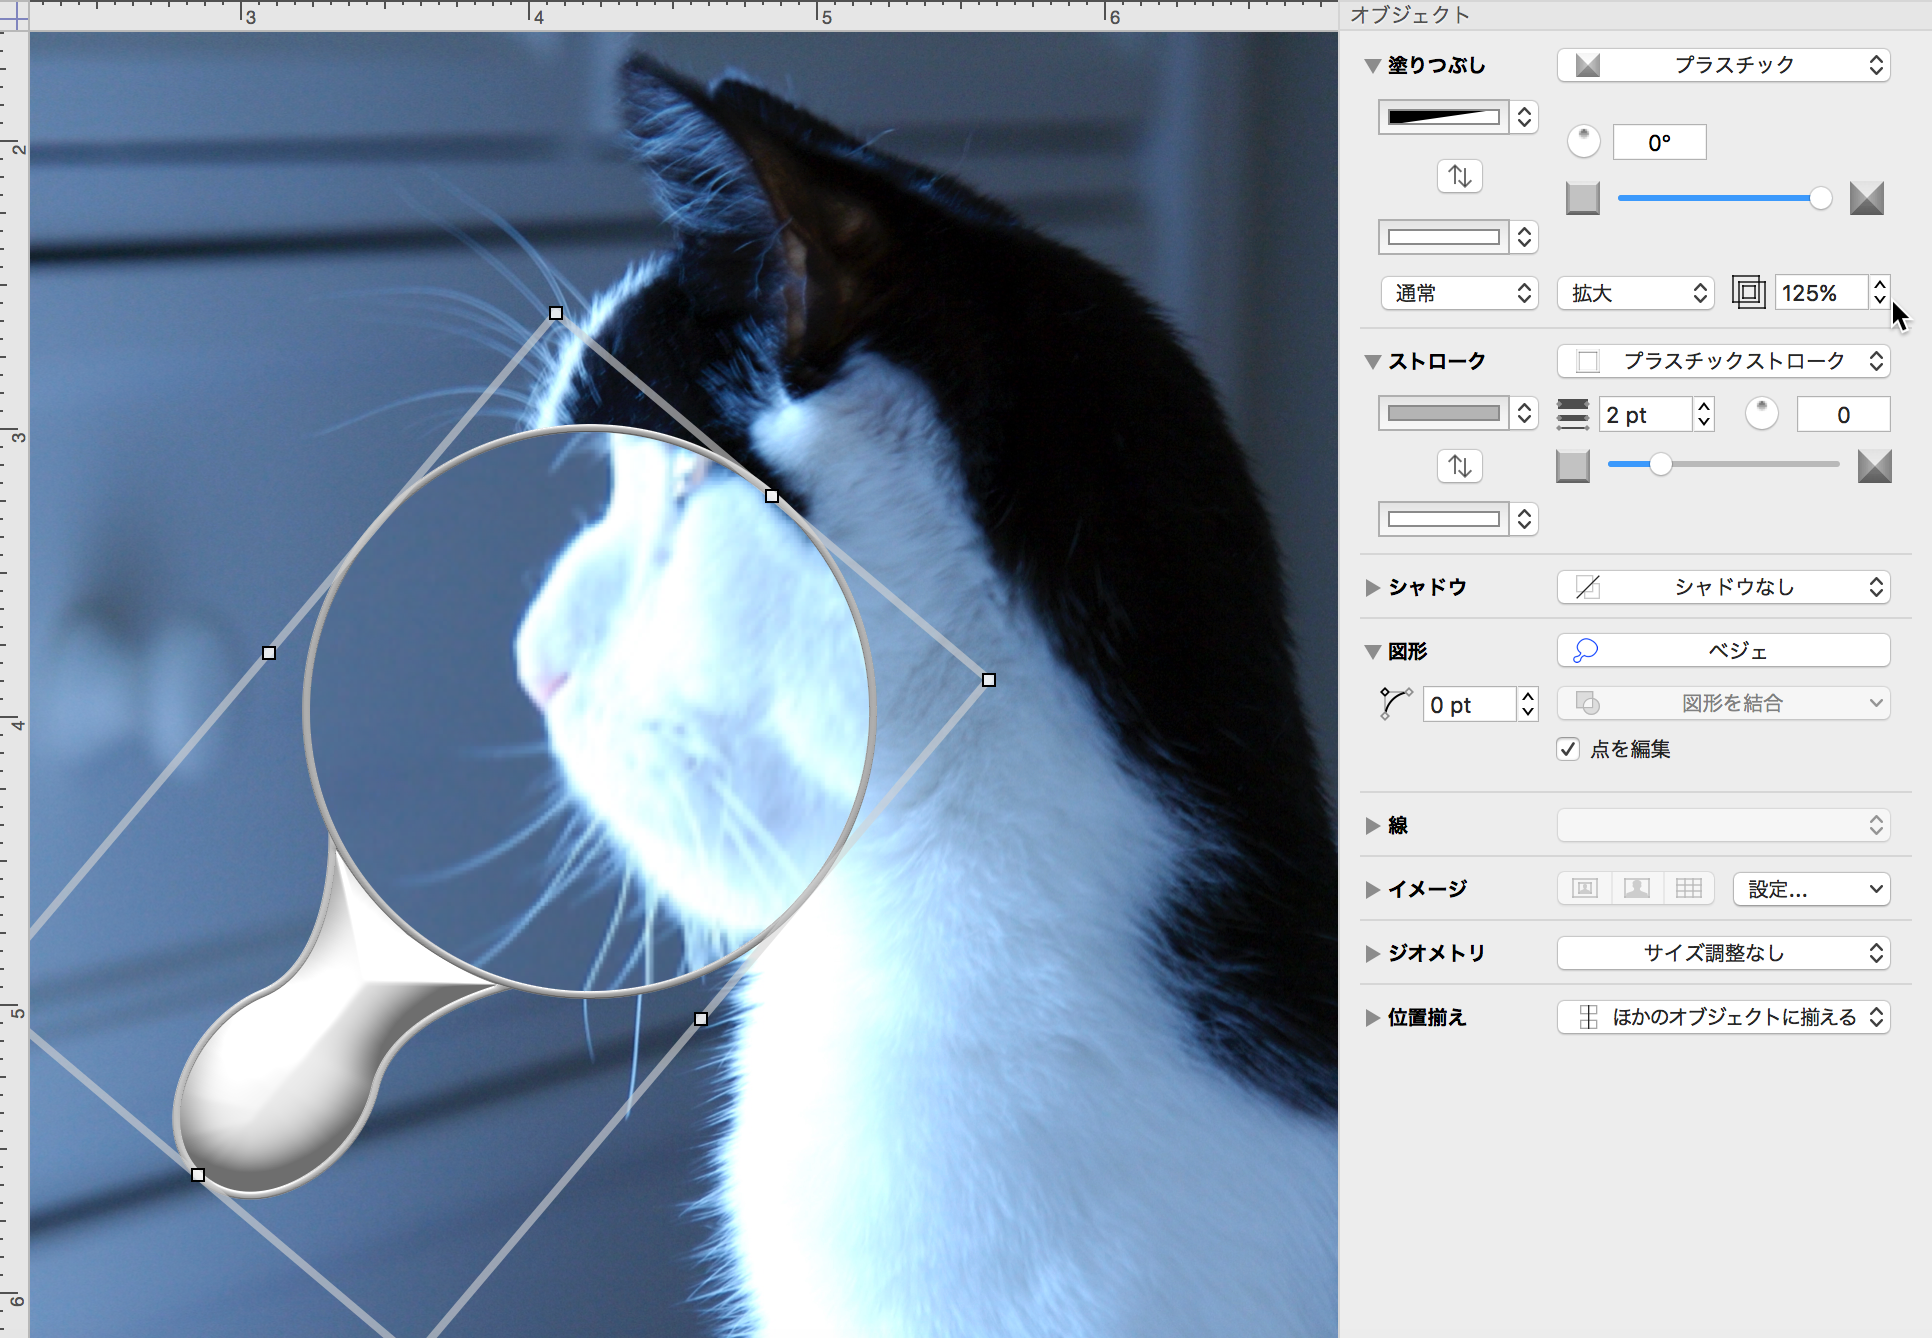Click the 125% stepper arrows
This screenshot has height=1338, width=1932.
(1880, 292)
